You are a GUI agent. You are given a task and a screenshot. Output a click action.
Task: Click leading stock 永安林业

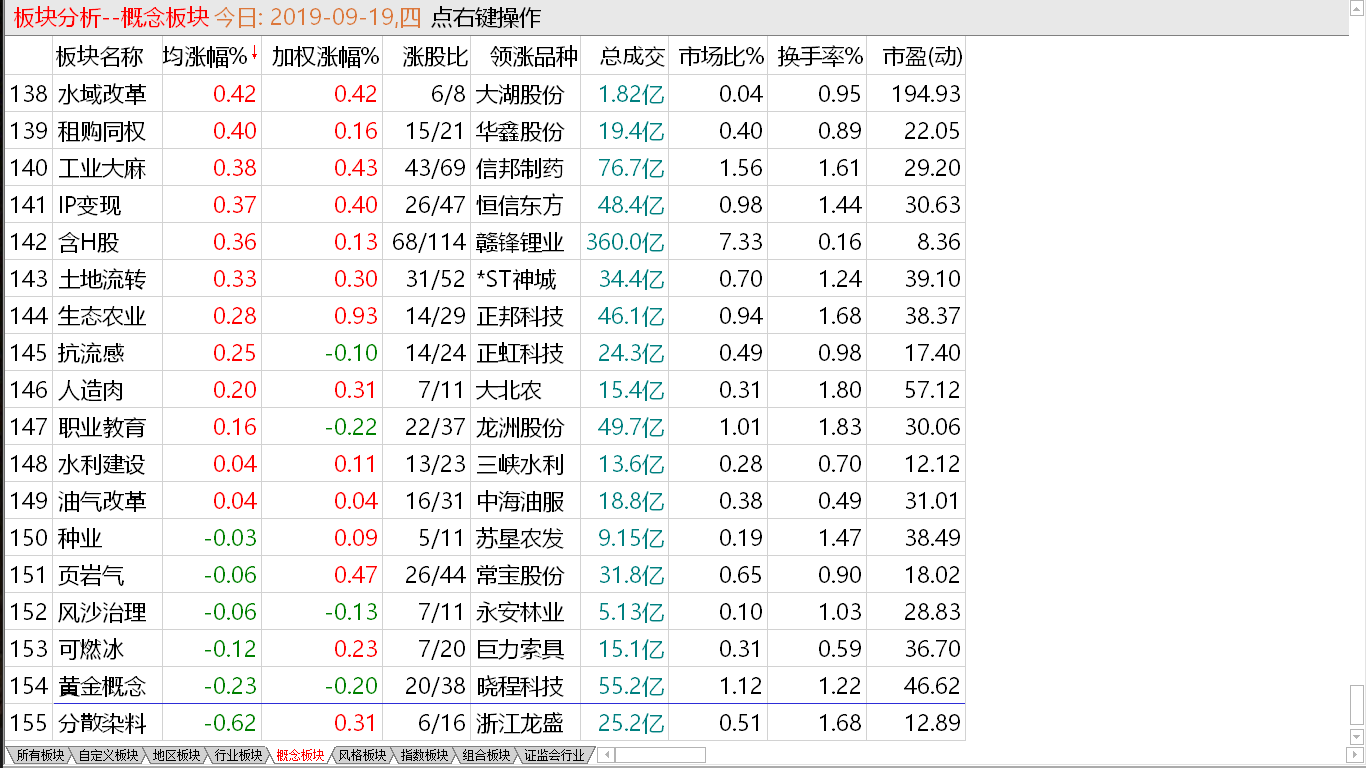[520, 612]
